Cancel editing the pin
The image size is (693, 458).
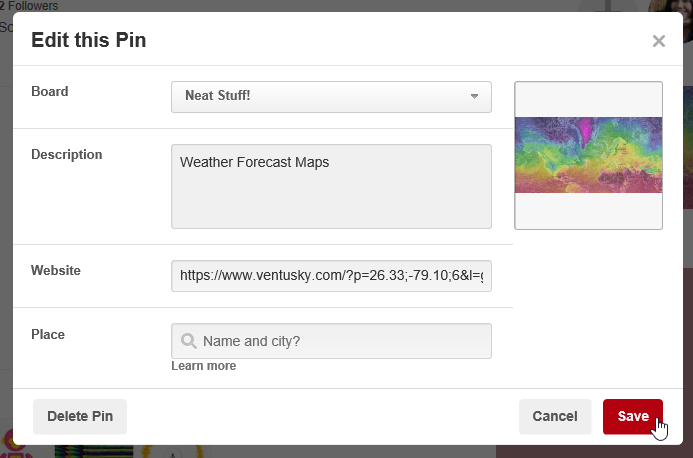[x=555, y=416]
